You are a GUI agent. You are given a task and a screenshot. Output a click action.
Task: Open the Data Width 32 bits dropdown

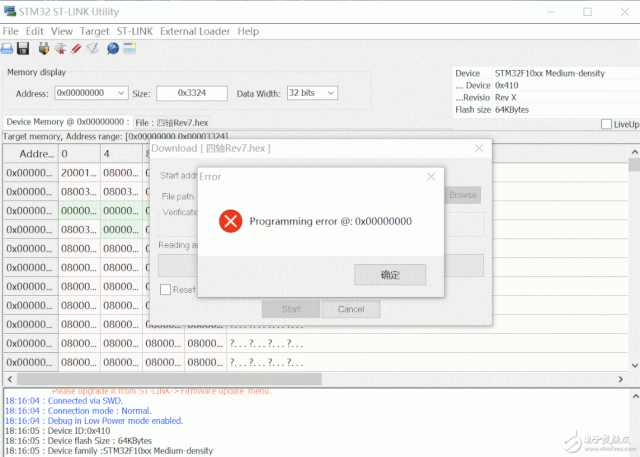331,93
